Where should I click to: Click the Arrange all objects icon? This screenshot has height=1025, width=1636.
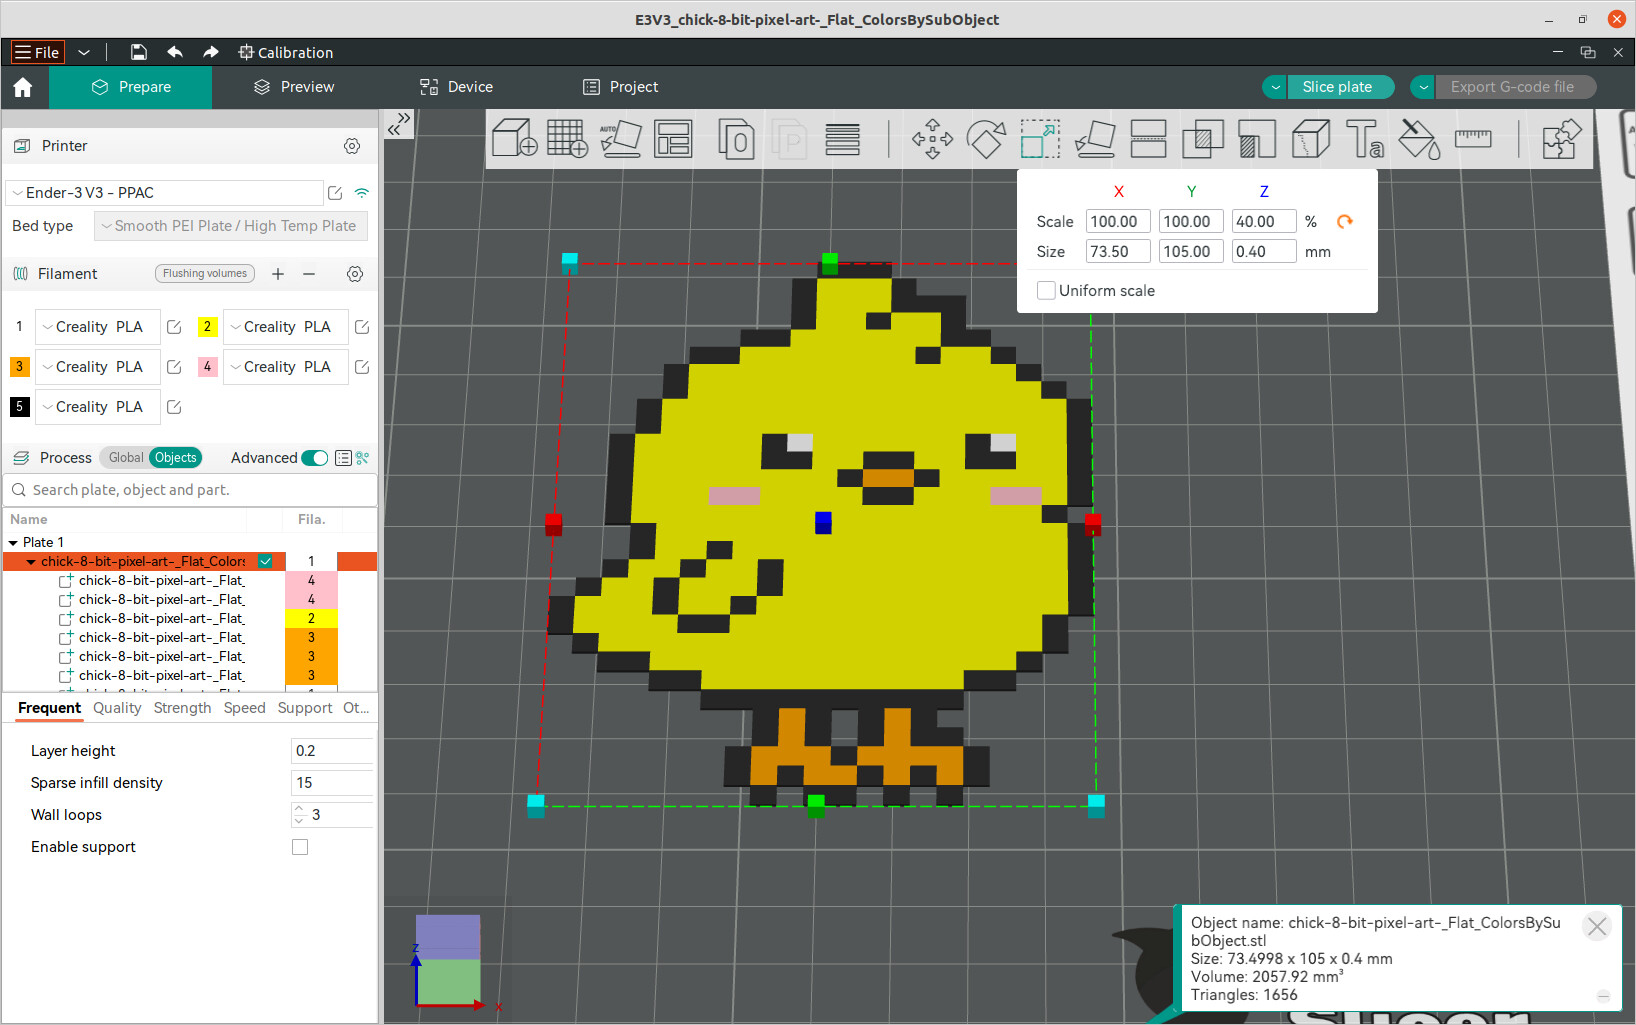tap(673, 138)
